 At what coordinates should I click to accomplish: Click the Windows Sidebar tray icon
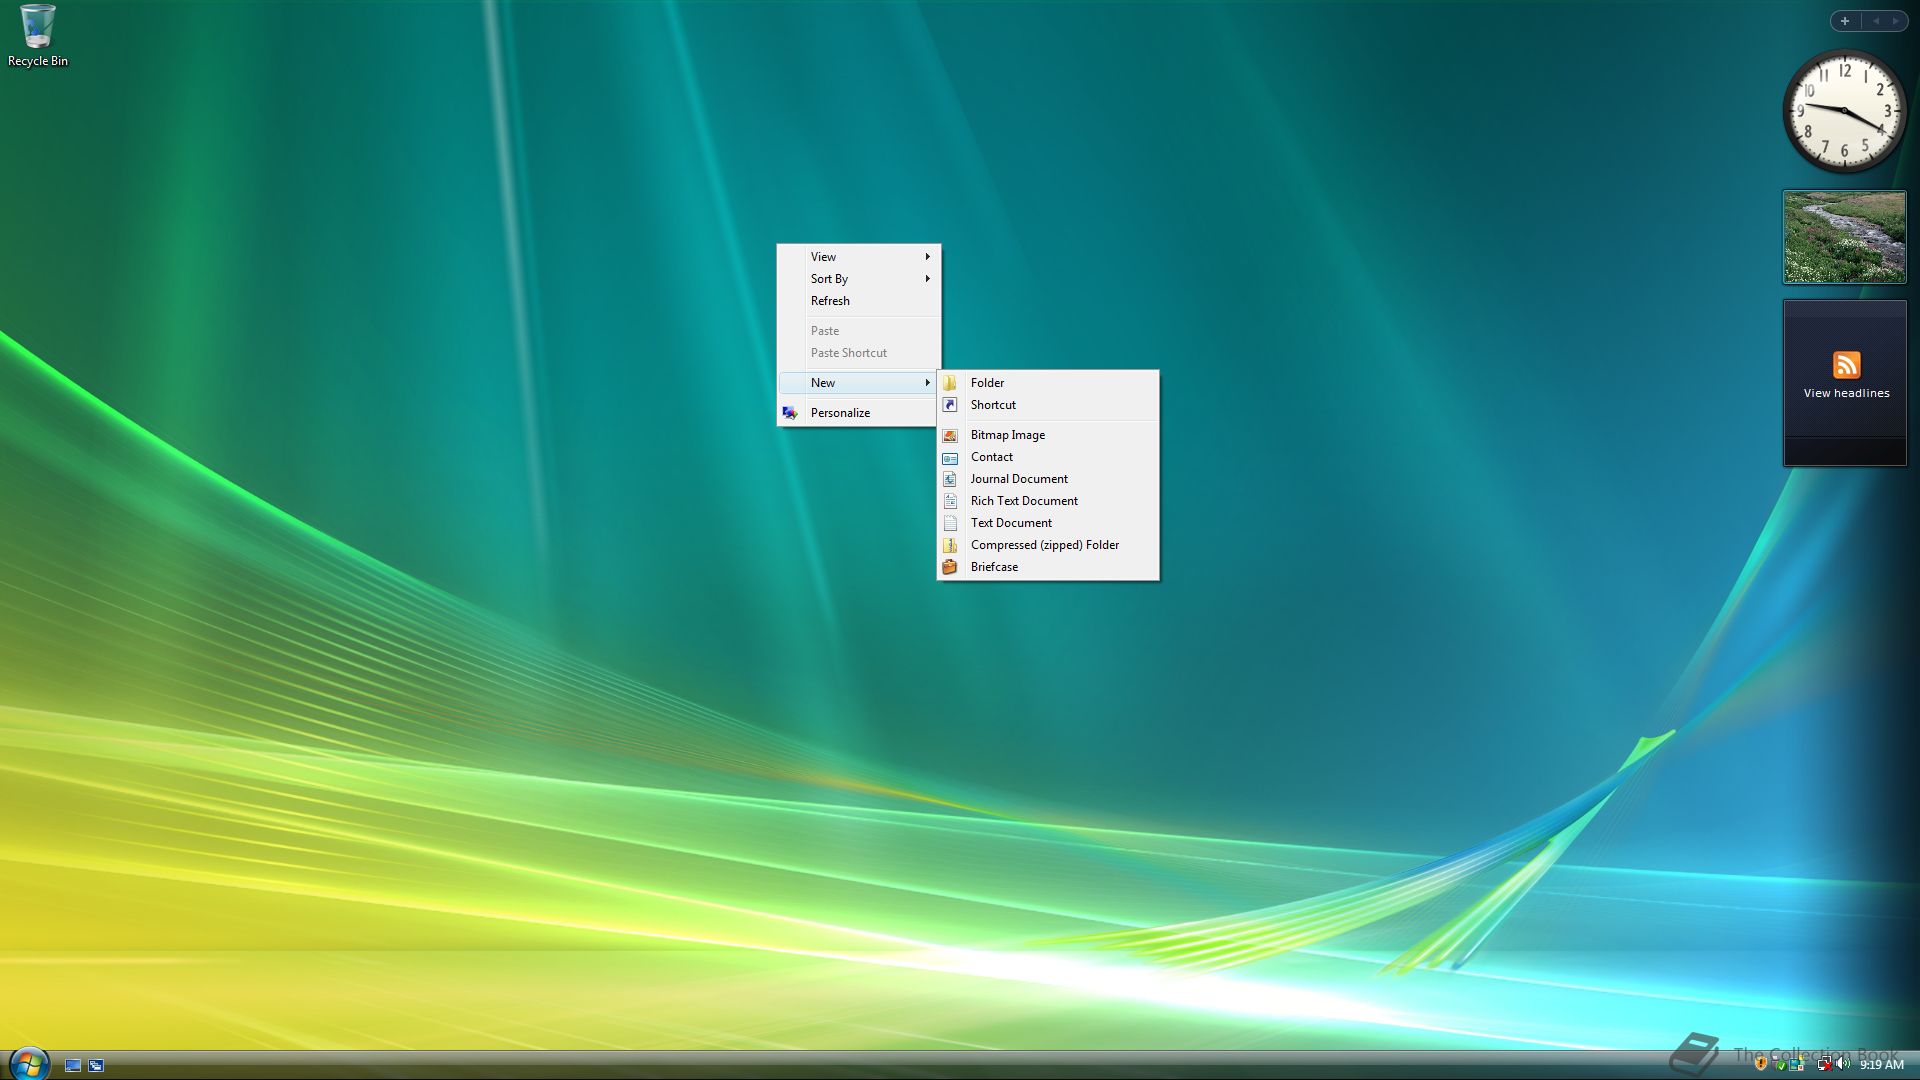(x=1797, y=1063)
